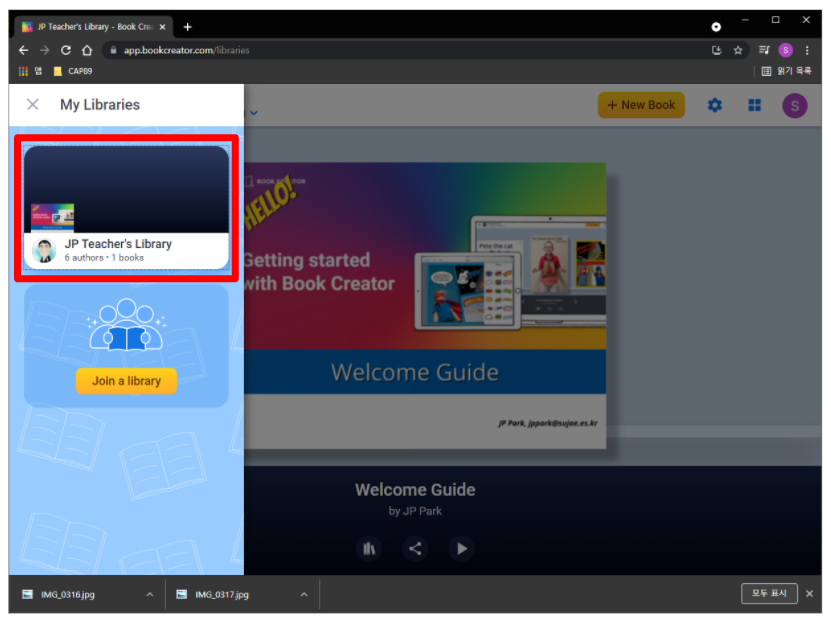Open the Welcome Guide book cover
The width and height of the screenshot is (831, 620).
(425, 305)
